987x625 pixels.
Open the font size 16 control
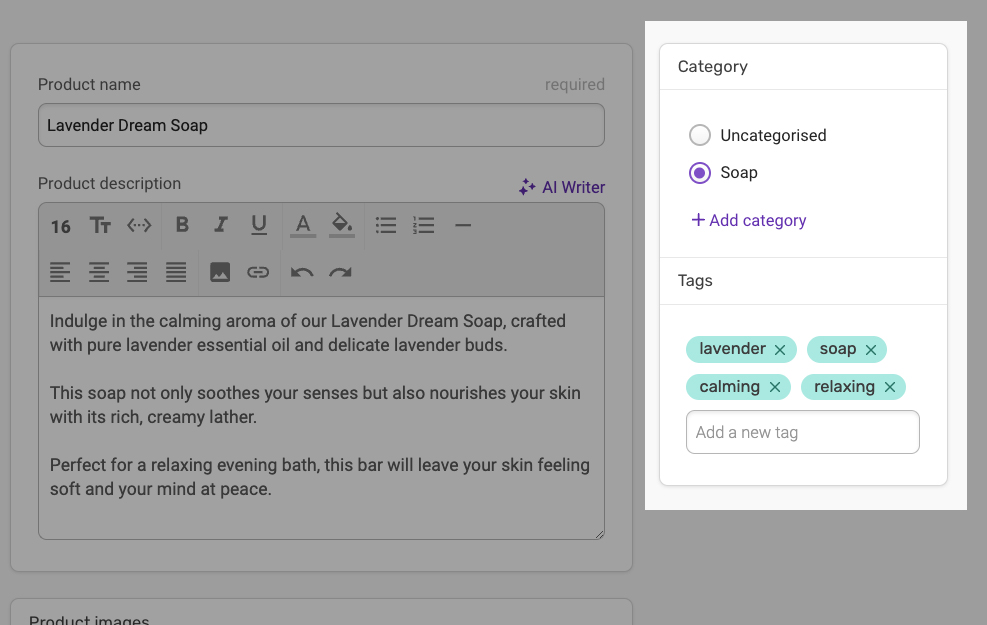(x=60, y=226)
